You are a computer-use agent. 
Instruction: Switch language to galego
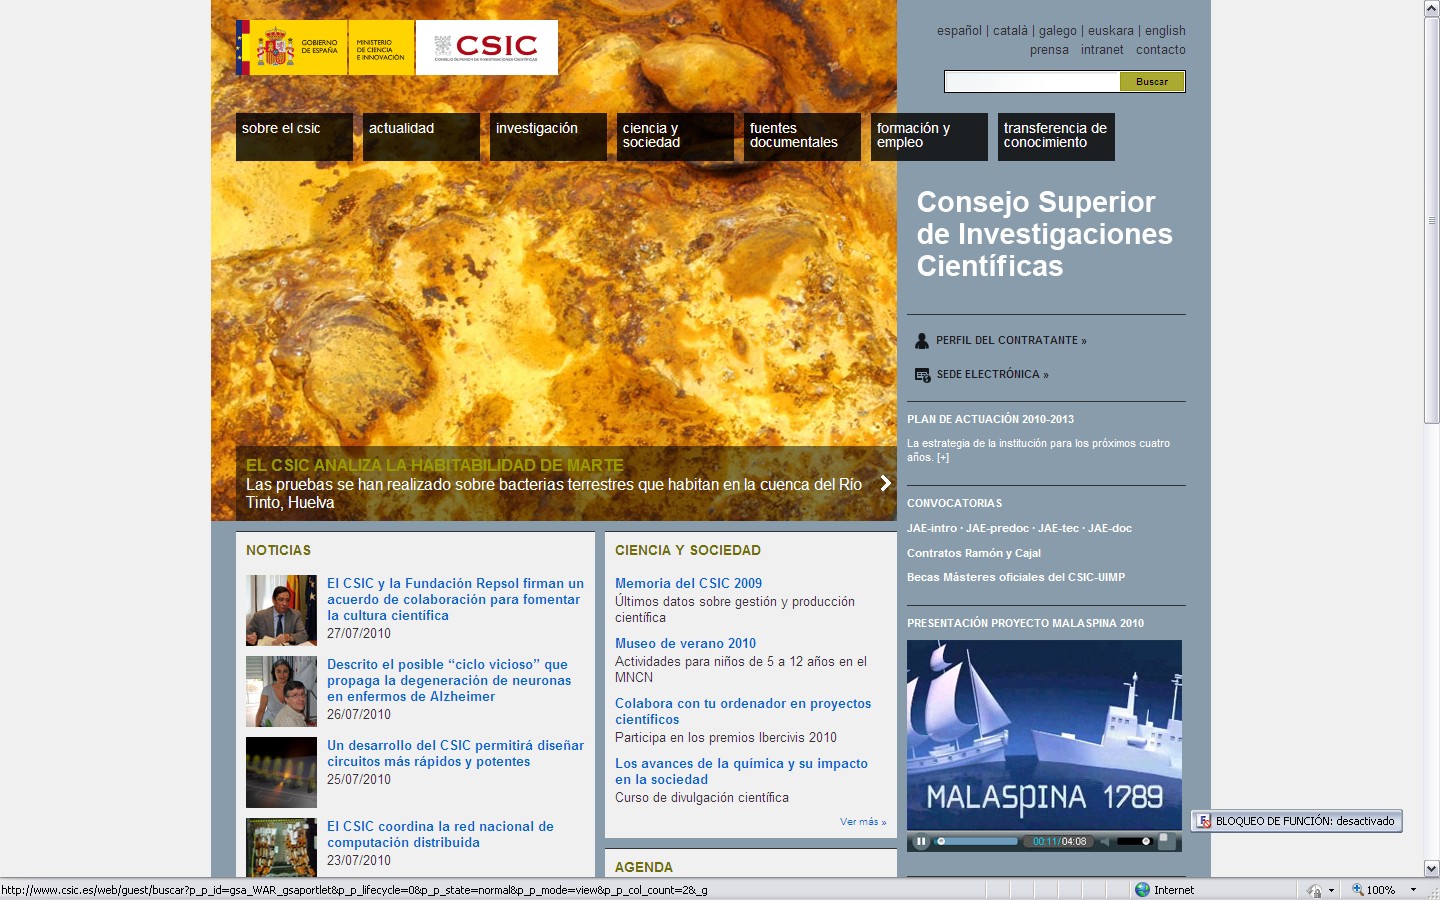coord(1058,31)
